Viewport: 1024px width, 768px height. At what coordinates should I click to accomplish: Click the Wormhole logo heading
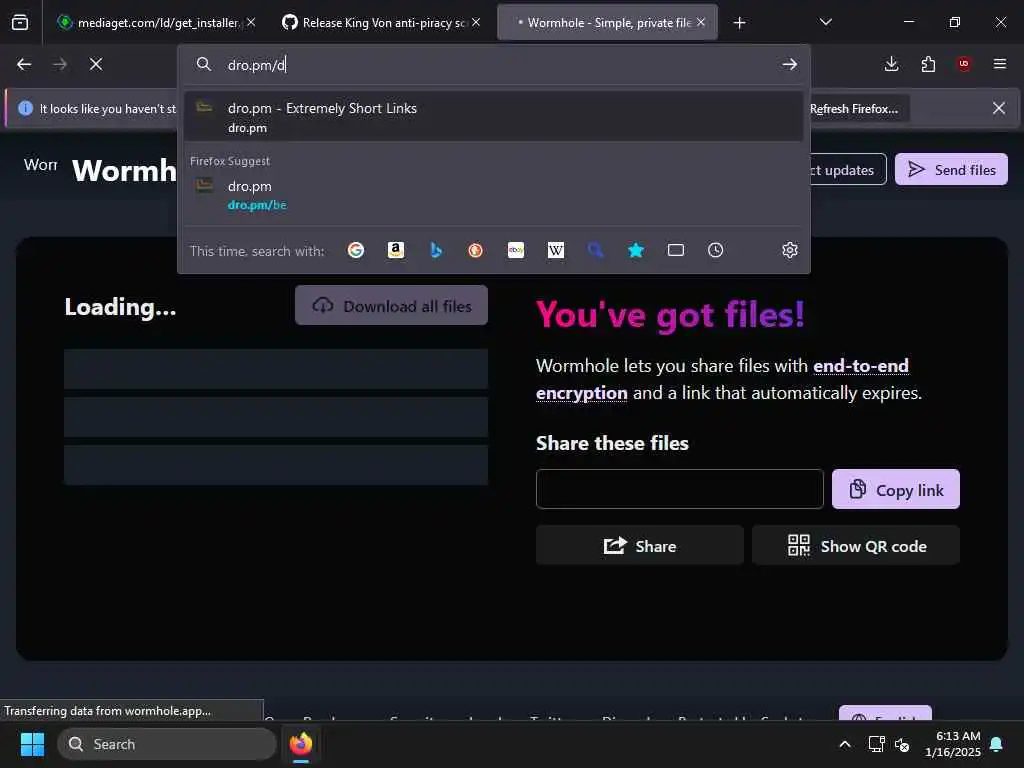pos(124,170)
